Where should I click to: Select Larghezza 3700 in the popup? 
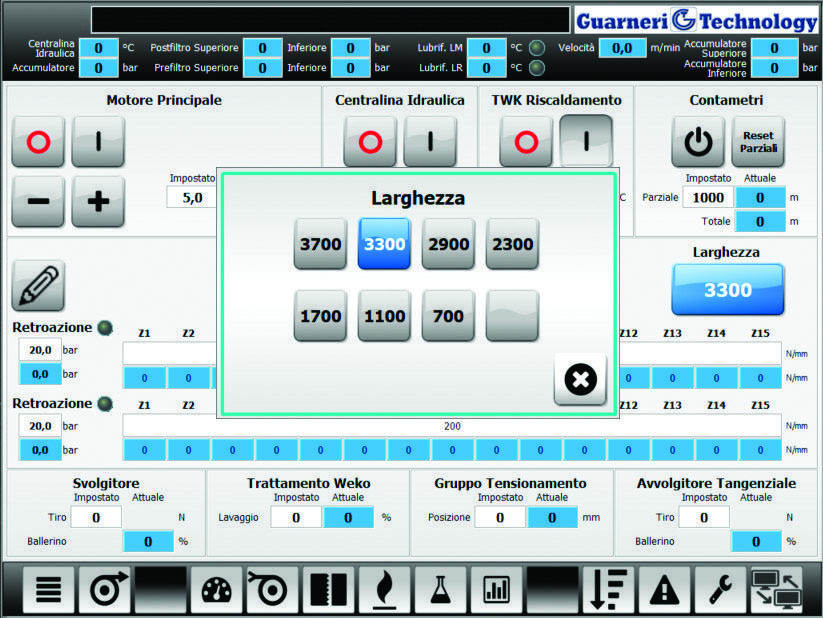(319, 243)
